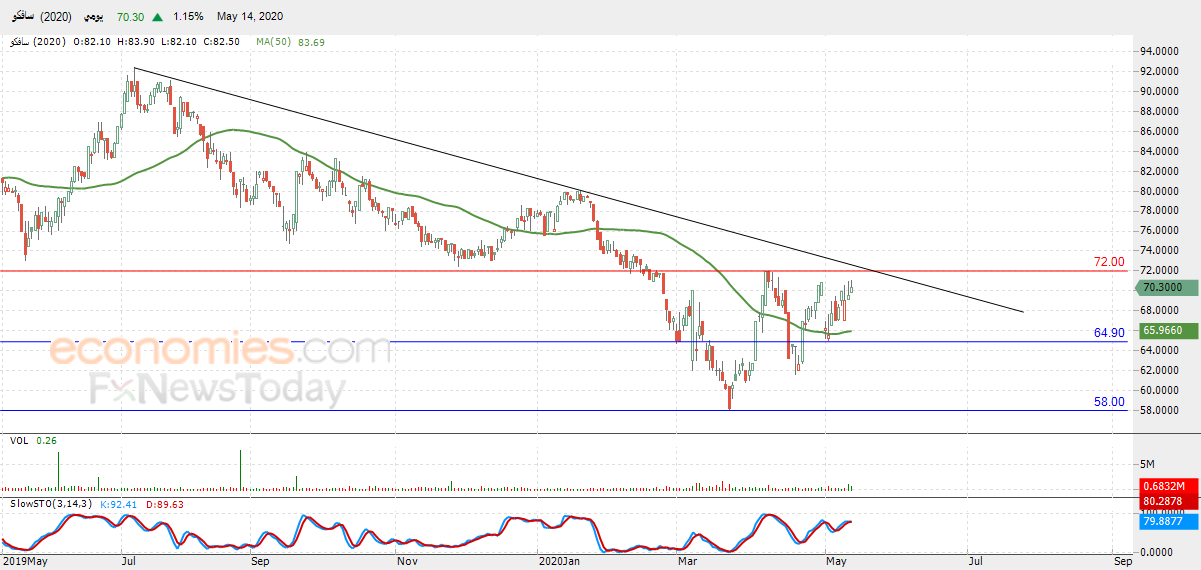
Task: Click the 5M volume axis label
Action: pyautogui.click(x=1149, y=464)
